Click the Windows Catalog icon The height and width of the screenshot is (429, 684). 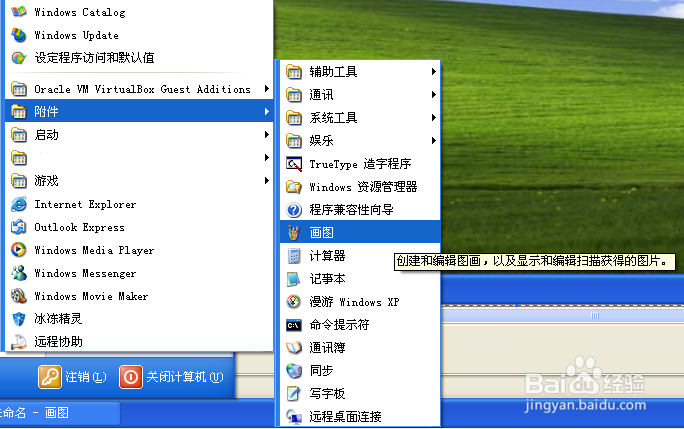click(x=19, y=12)
